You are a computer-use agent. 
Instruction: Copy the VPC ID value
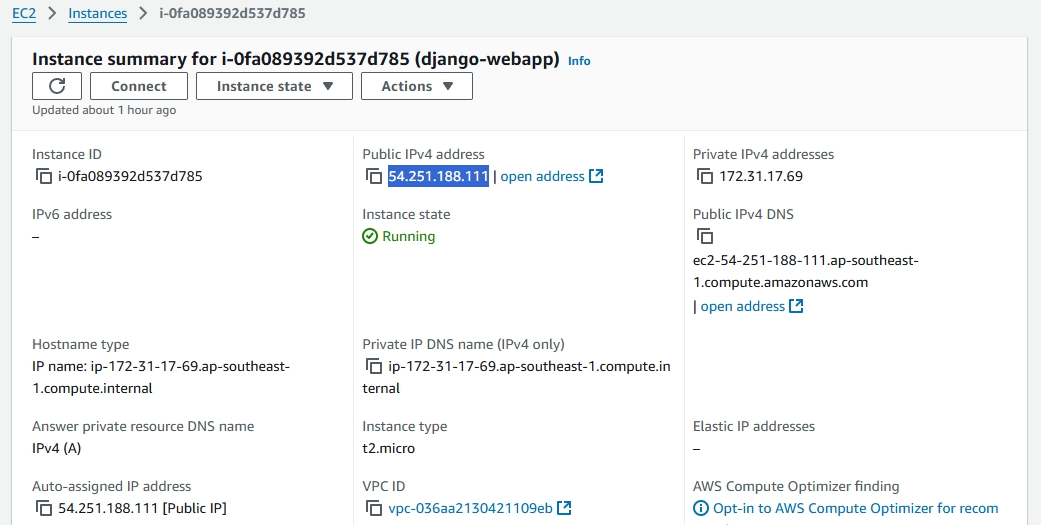pos(374,509)
